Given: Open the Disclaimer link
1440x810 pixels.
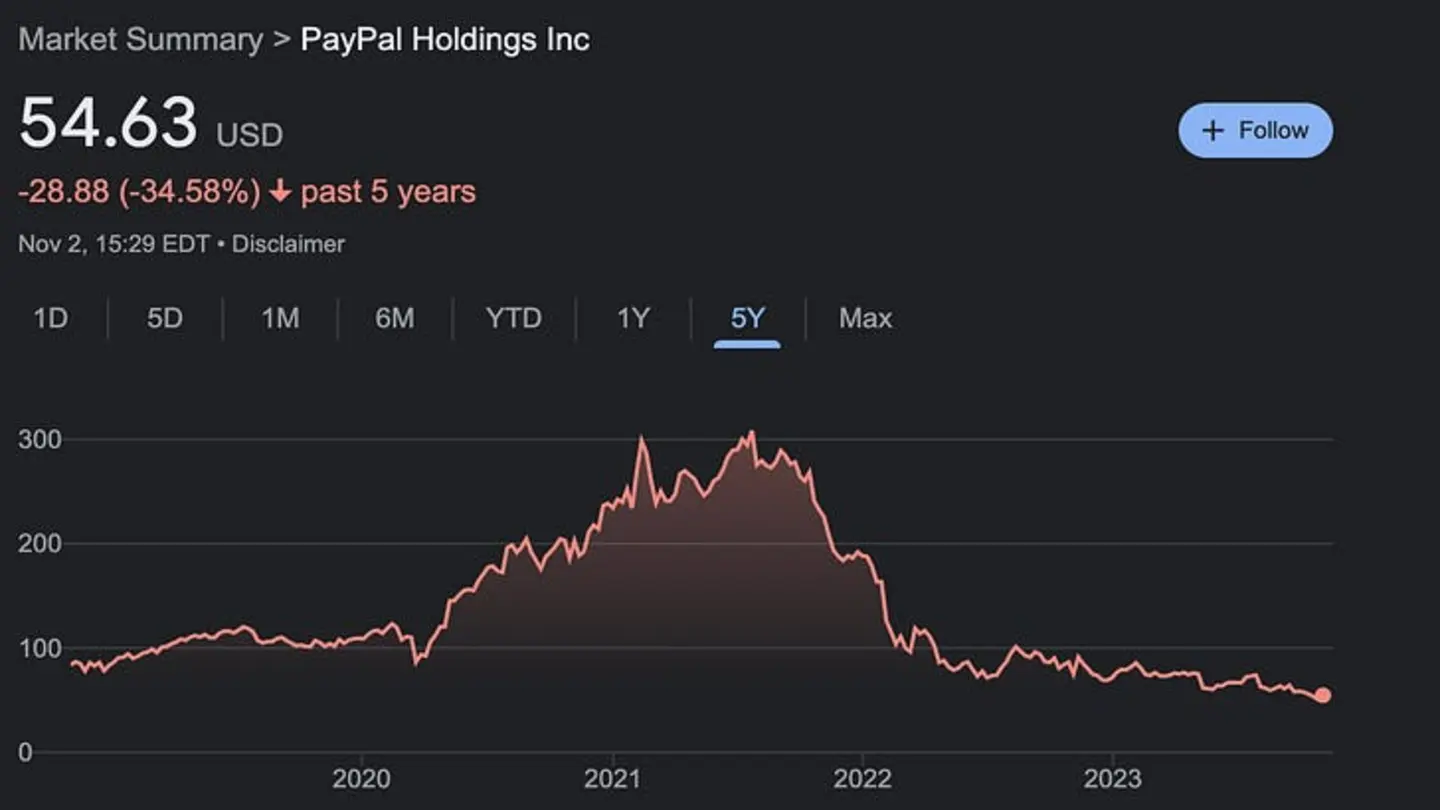Looking at the screenshot, I should pos(289,243).
